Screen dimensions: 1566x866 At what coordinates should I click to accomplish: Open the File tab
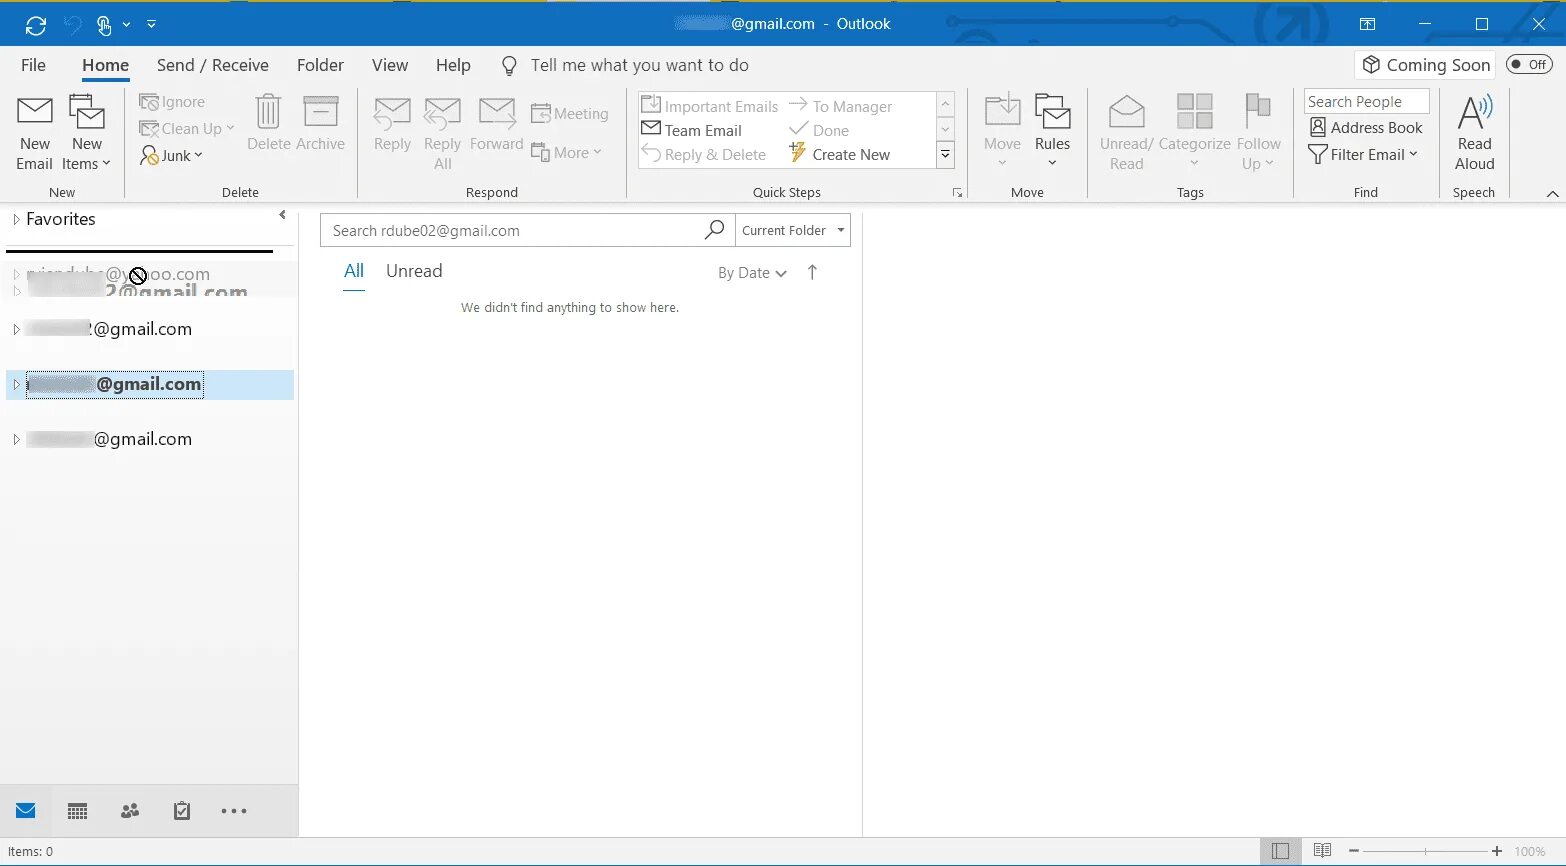[x=33, y=65]
